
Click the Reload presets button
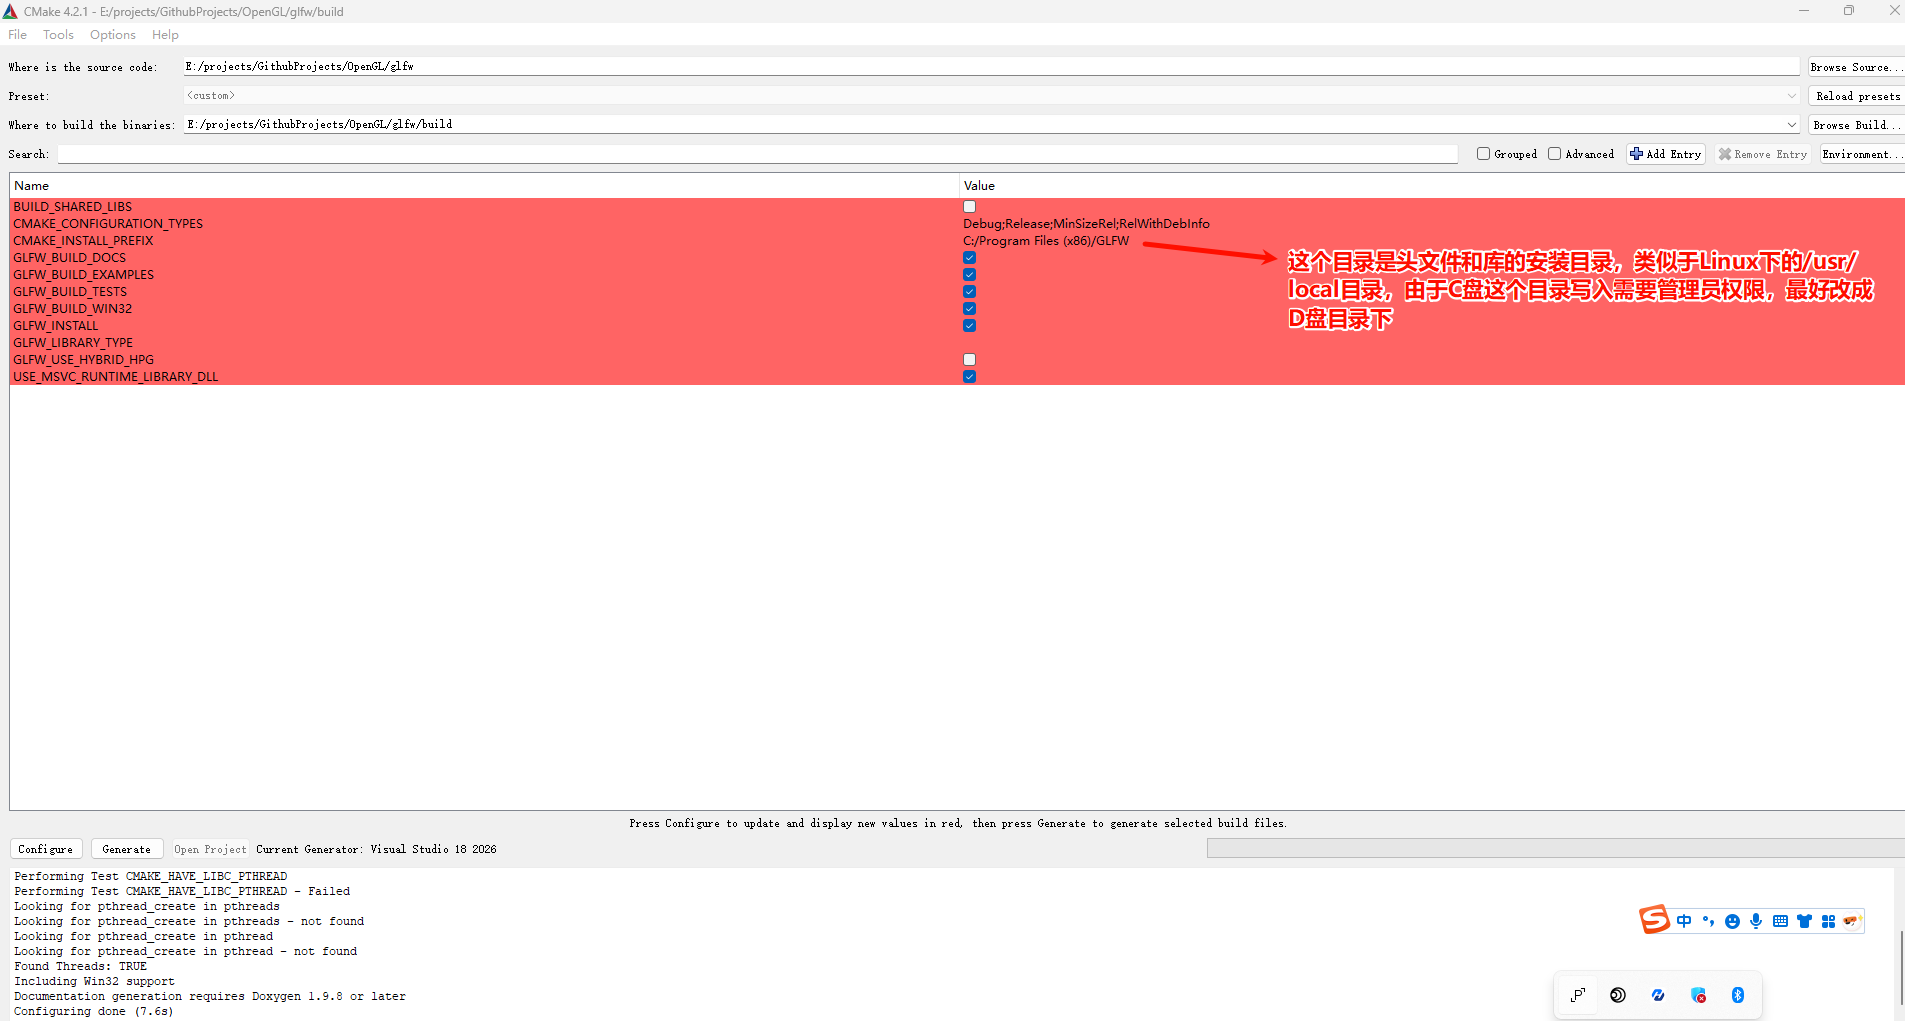[1856, 96]
